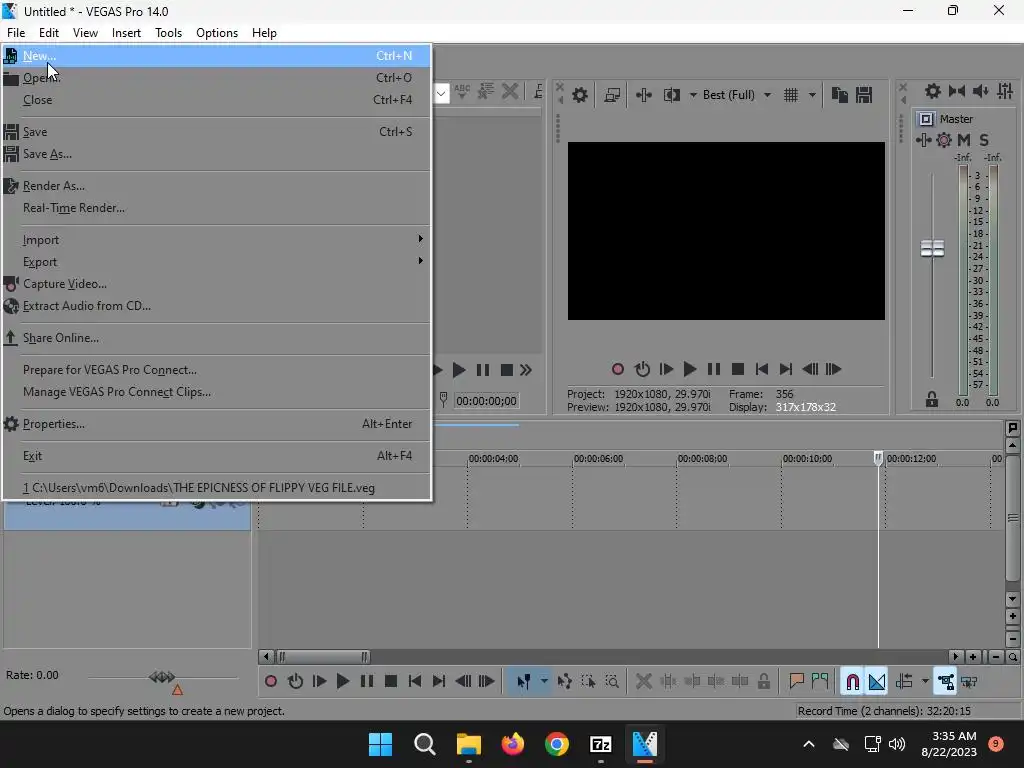
Task: Open recent FLIPPY VEG FILE.veg project
Action: click(x=216, y=488)
